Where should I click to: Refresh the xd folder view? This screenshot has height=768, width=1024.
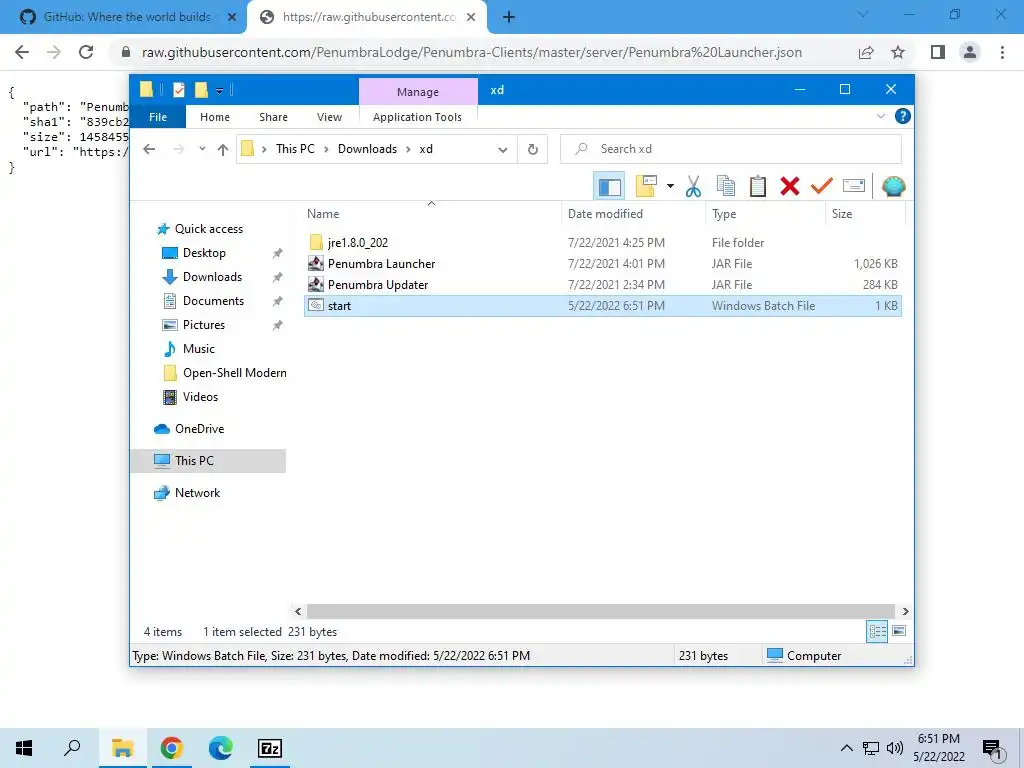pos(533,150)
